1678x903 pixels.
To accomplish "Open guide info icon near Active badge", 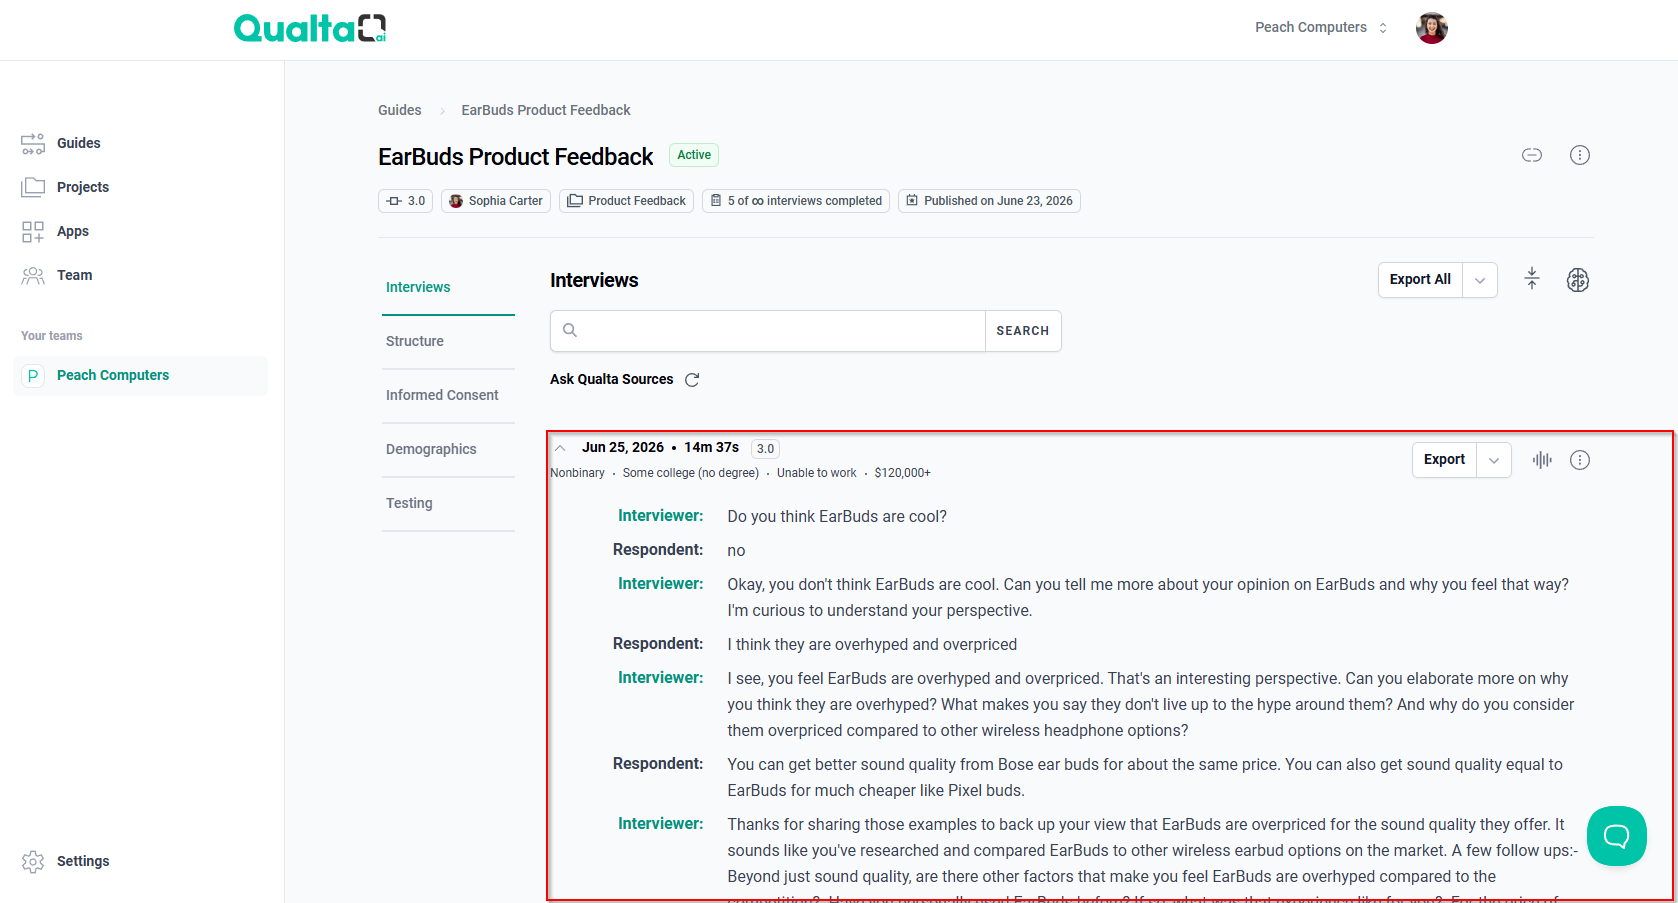I will pyautogui.click(x=1579, y=155).
